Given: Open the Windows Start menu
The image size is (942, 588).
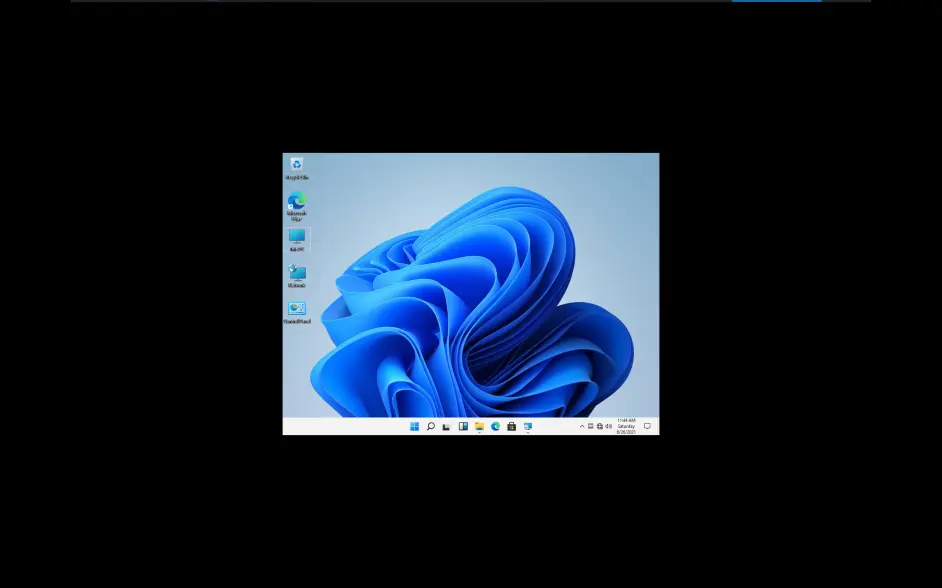Looking at the screenshot, I should [x=415, y=426].
